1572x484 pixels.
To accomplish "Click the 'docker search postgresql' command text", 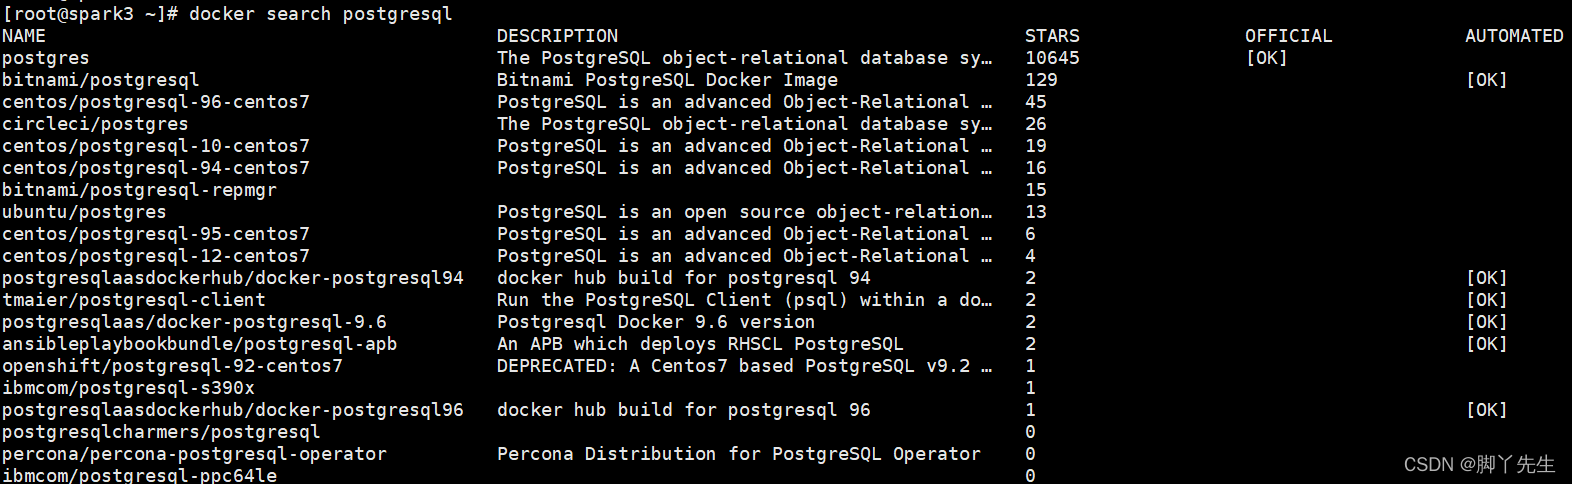I will (x=320, y=14).
